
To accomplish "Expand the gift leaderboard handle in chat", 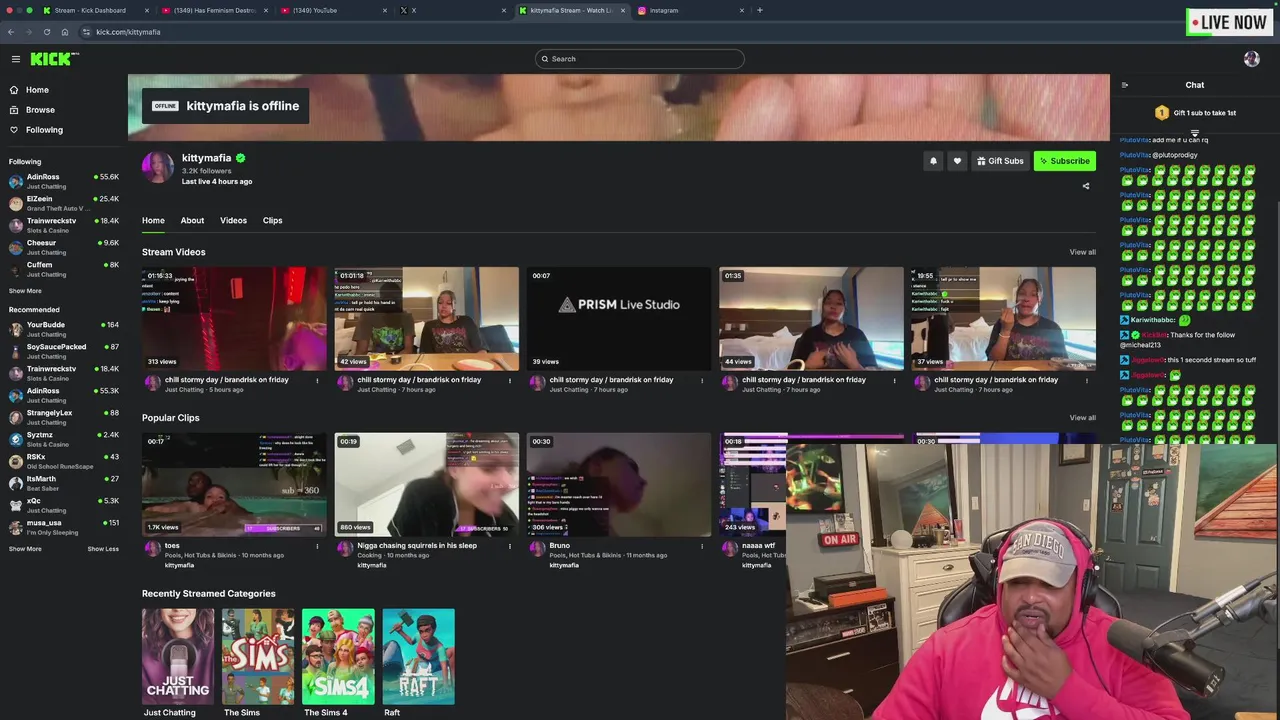I will [x=1194, y=133].
